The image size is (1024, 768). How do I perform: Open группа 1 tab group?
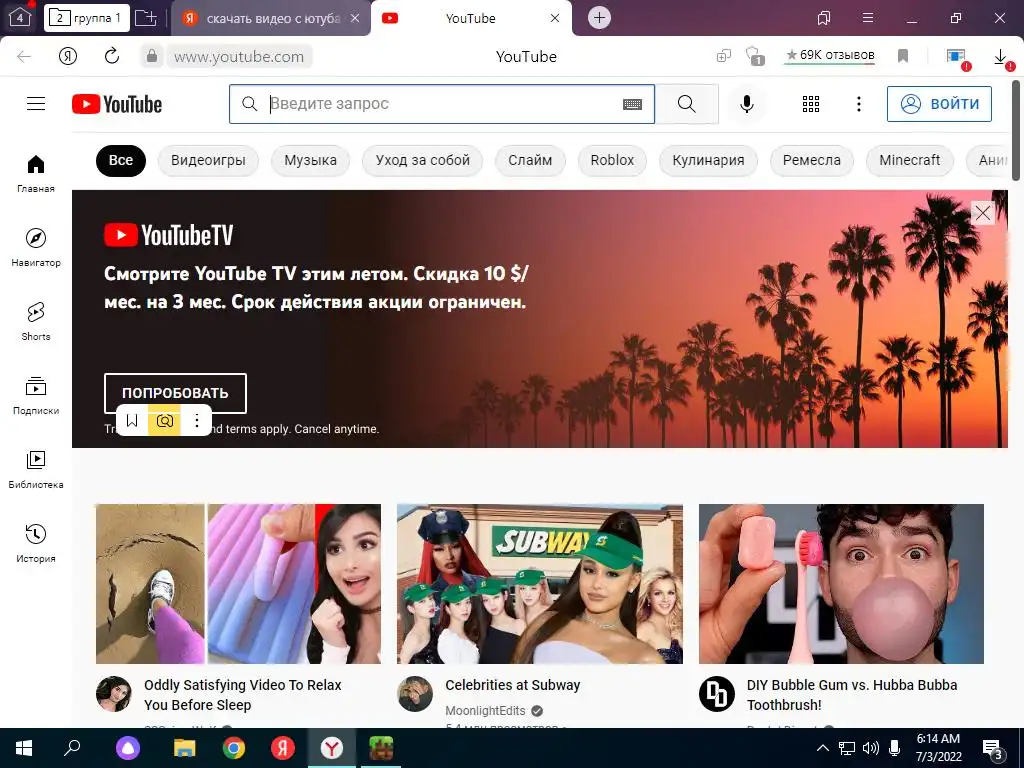(87, 18)
